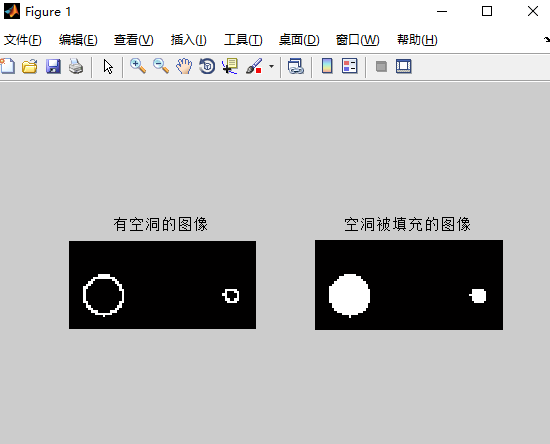Image resolution: width=550 pixels, height=444 pixels.
Task: Print the figure using printer icon
Action: [76, 66]
